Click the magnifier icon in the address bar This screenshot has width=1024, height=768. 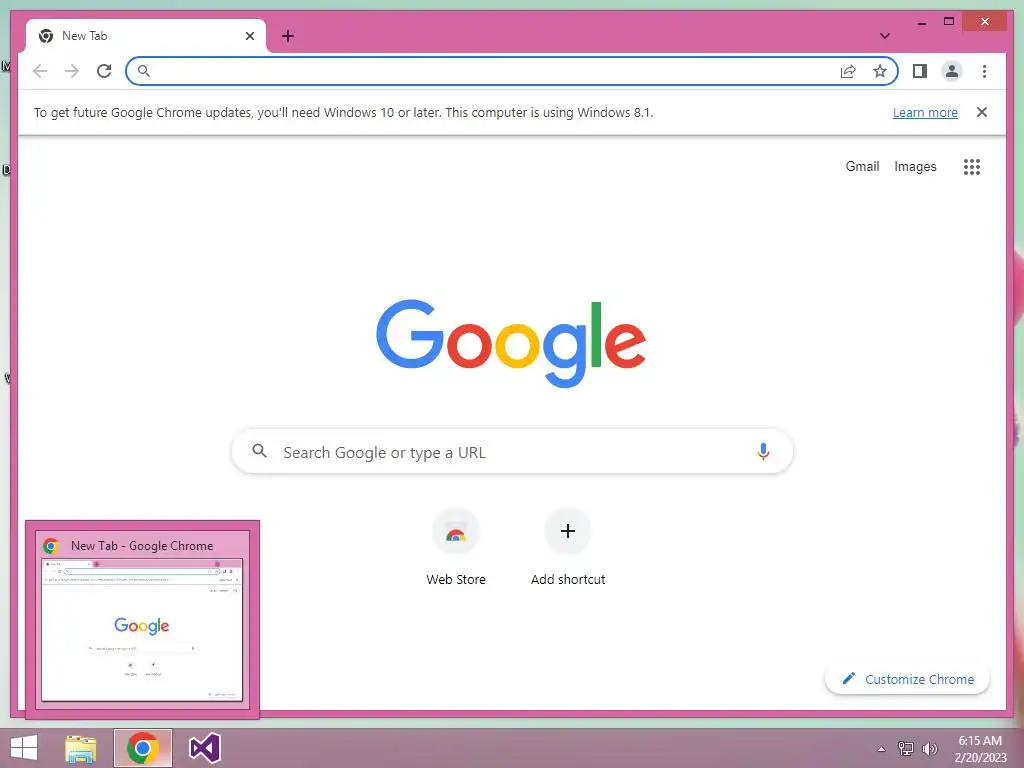144,71
